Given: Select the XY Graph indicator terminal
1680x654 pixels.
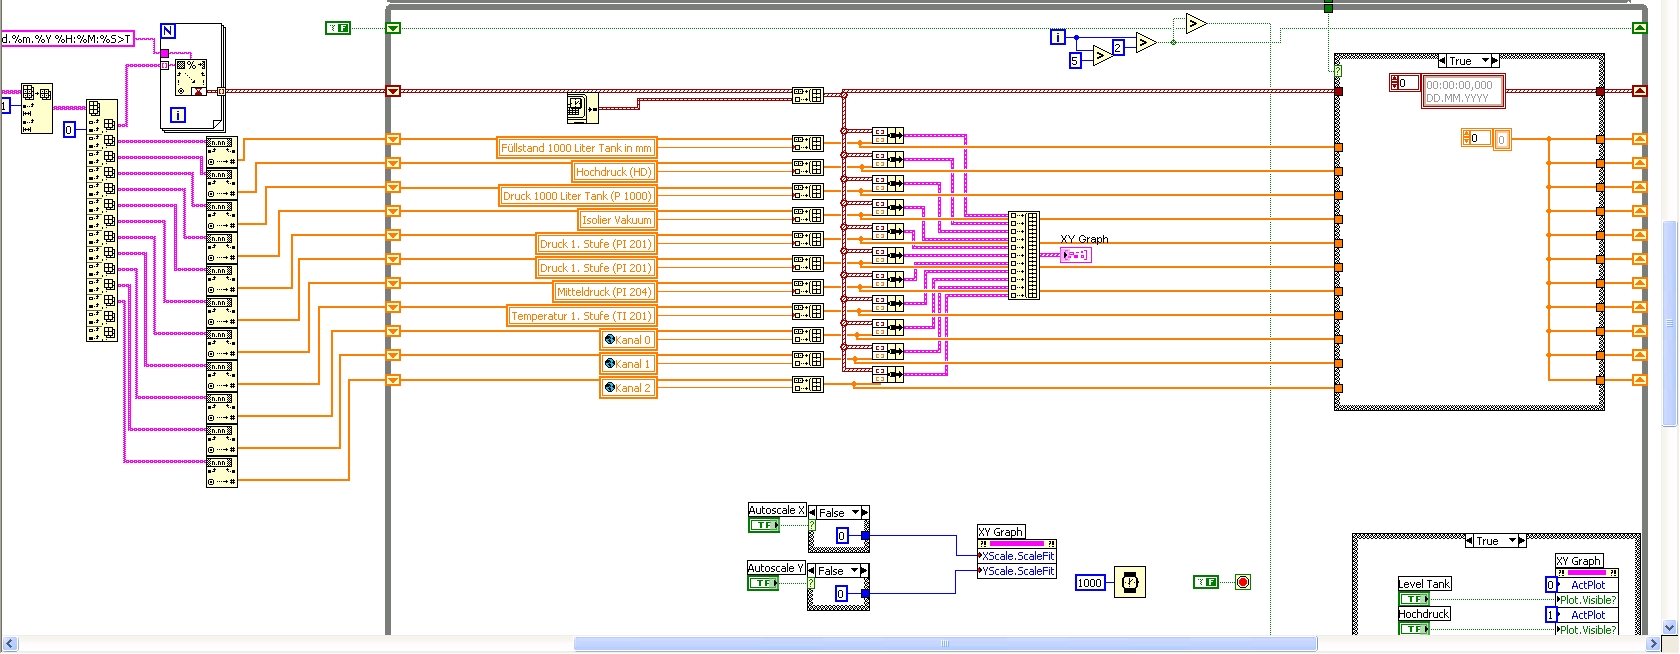Looking at the screenshot, I should [x=1075, y=256].
